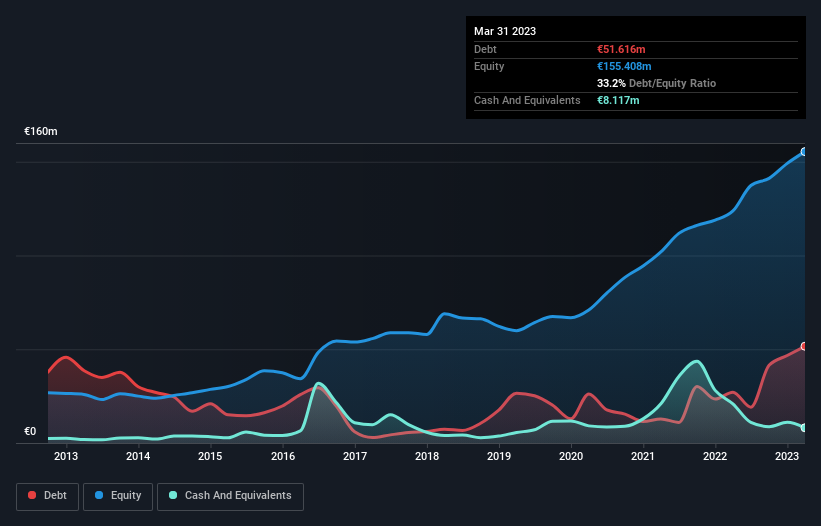Click the teal Cash legend dot

(173, 495)
